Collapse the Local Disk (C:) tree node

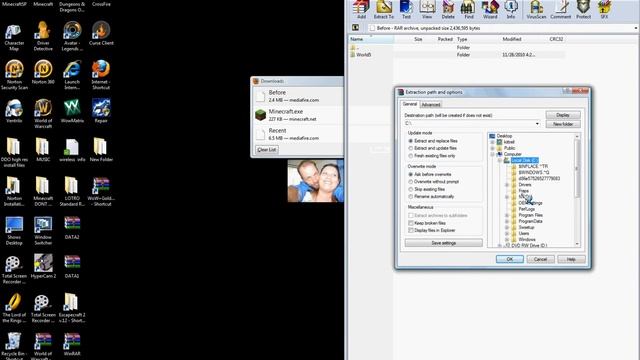500,160
